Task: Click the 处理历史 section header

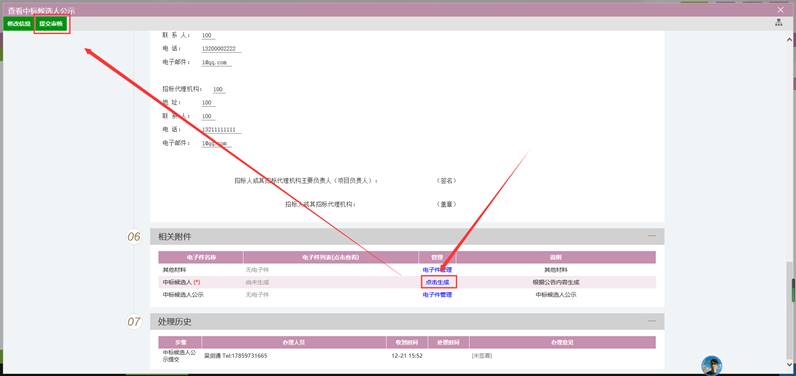Action: (x=407, y=322)
